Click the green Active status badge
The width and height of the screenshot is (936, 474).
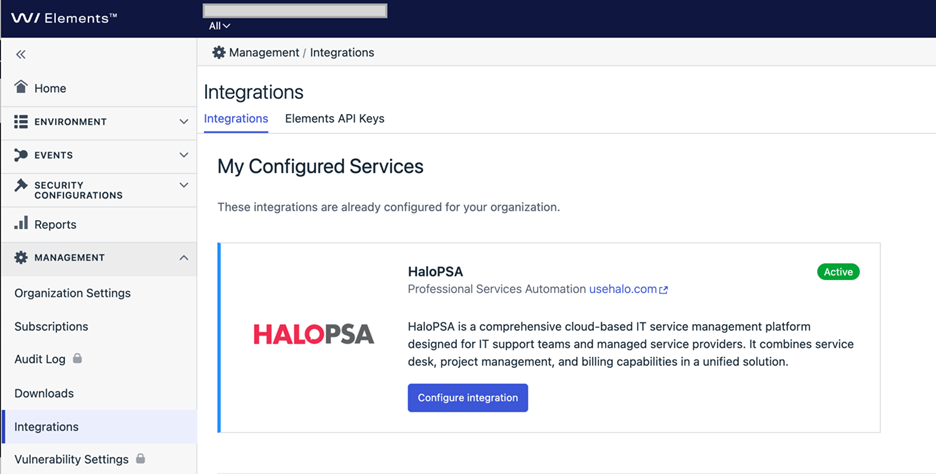click(x=838, y=272)
